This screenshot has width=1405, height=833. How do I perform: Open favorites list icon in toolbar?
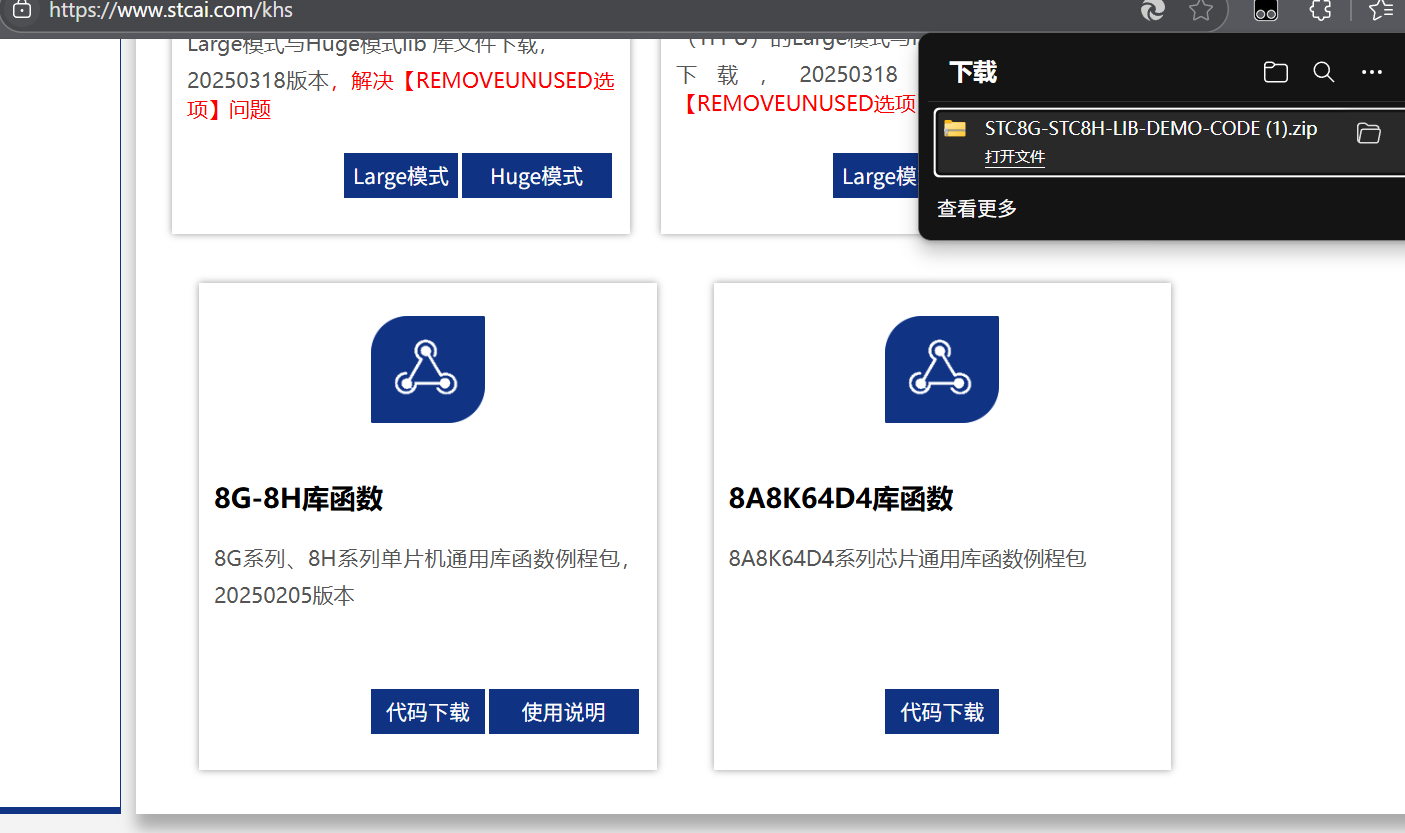[x=1381, y=10]
